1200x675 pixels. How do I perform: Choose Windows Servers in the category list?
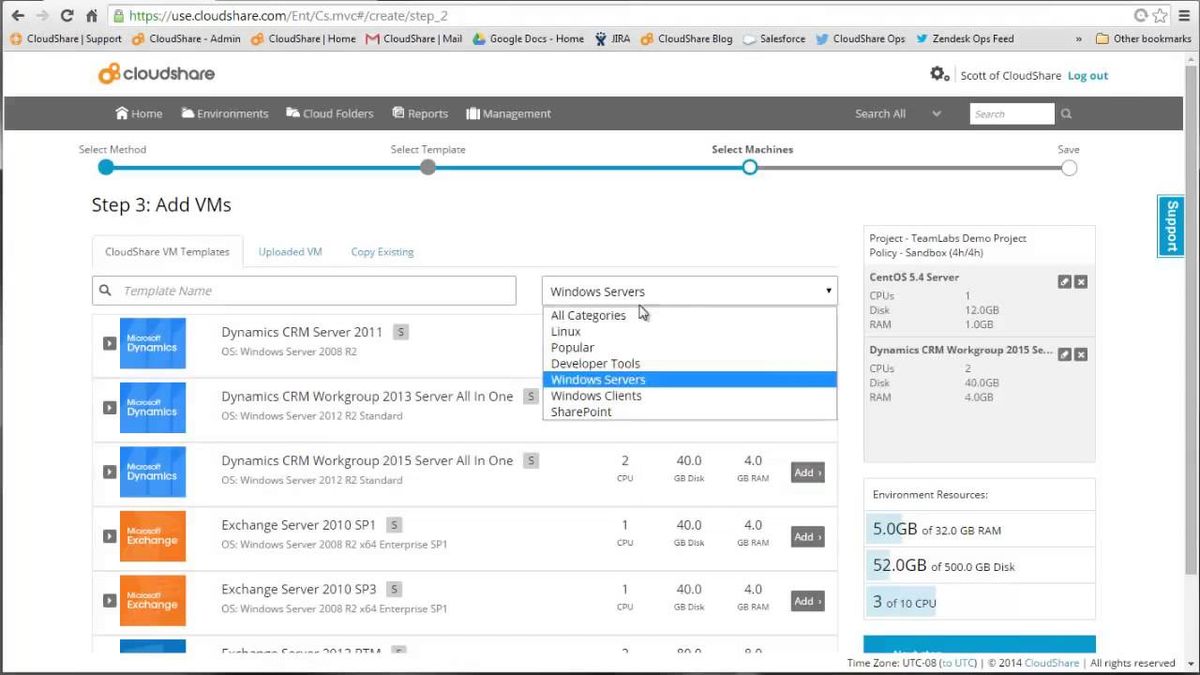click(x=690, y=379)
